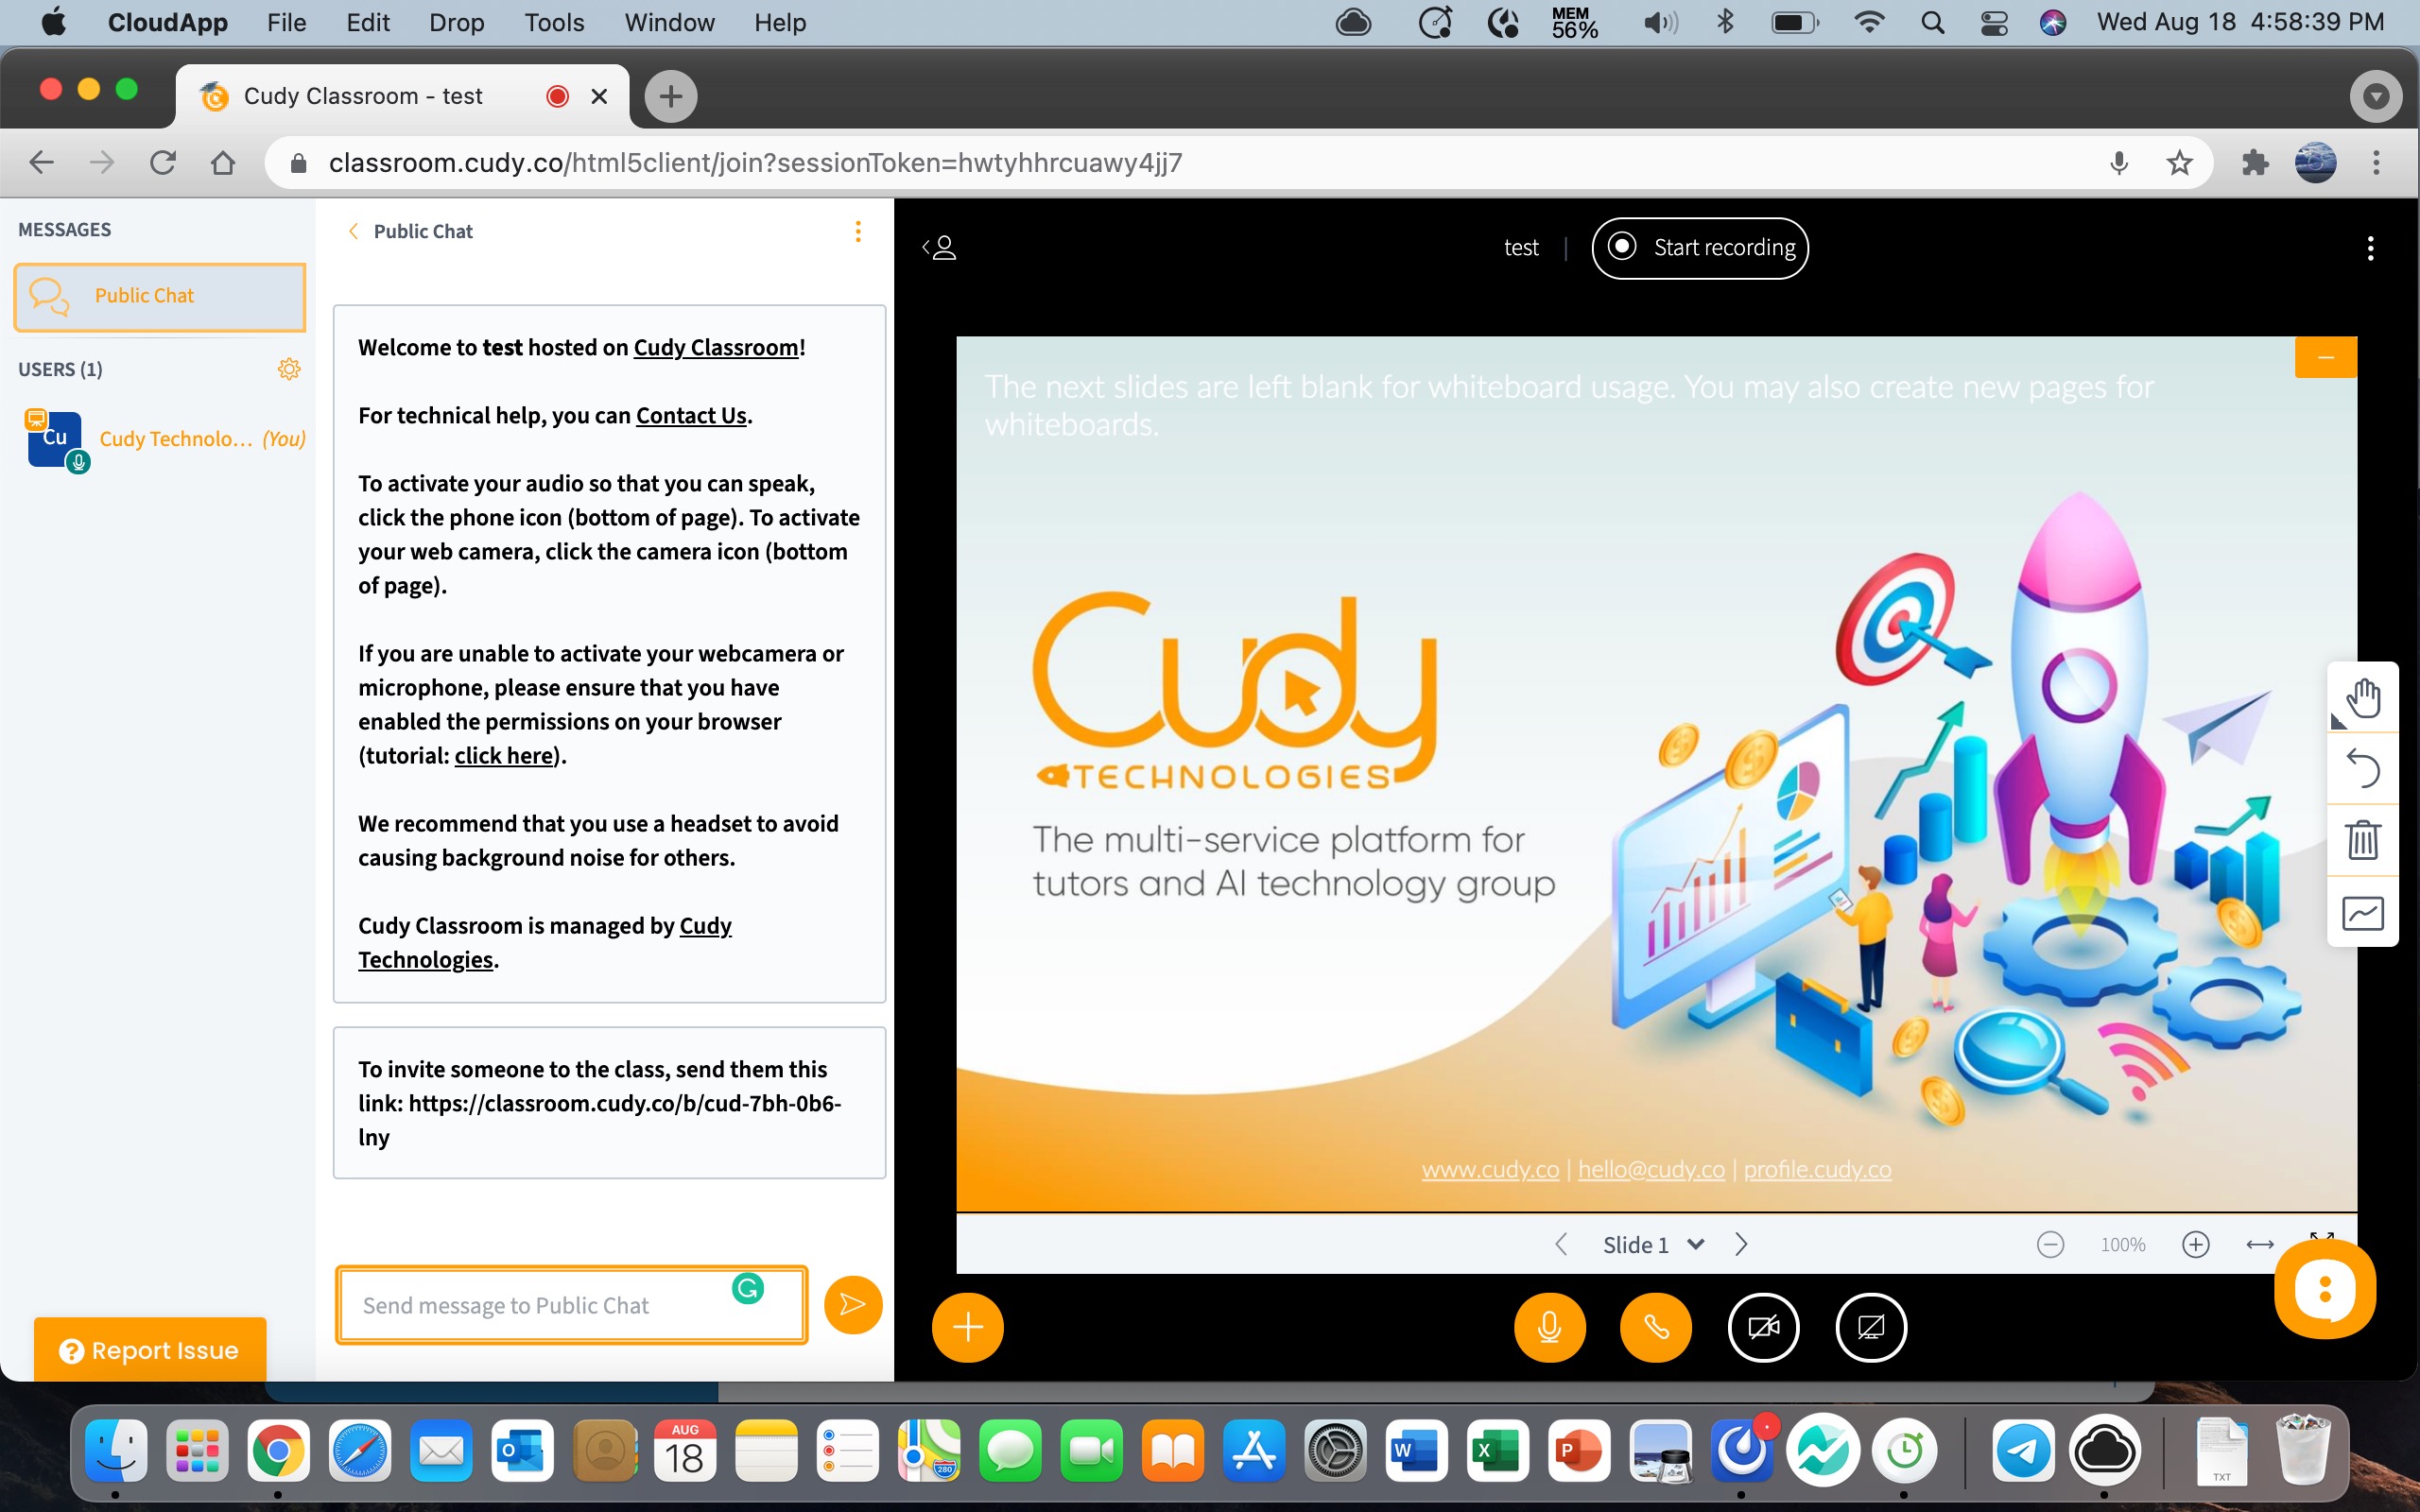Open the manage users gear
The width and height of the screenshot is (2420, 1512).
coord(289,369)
